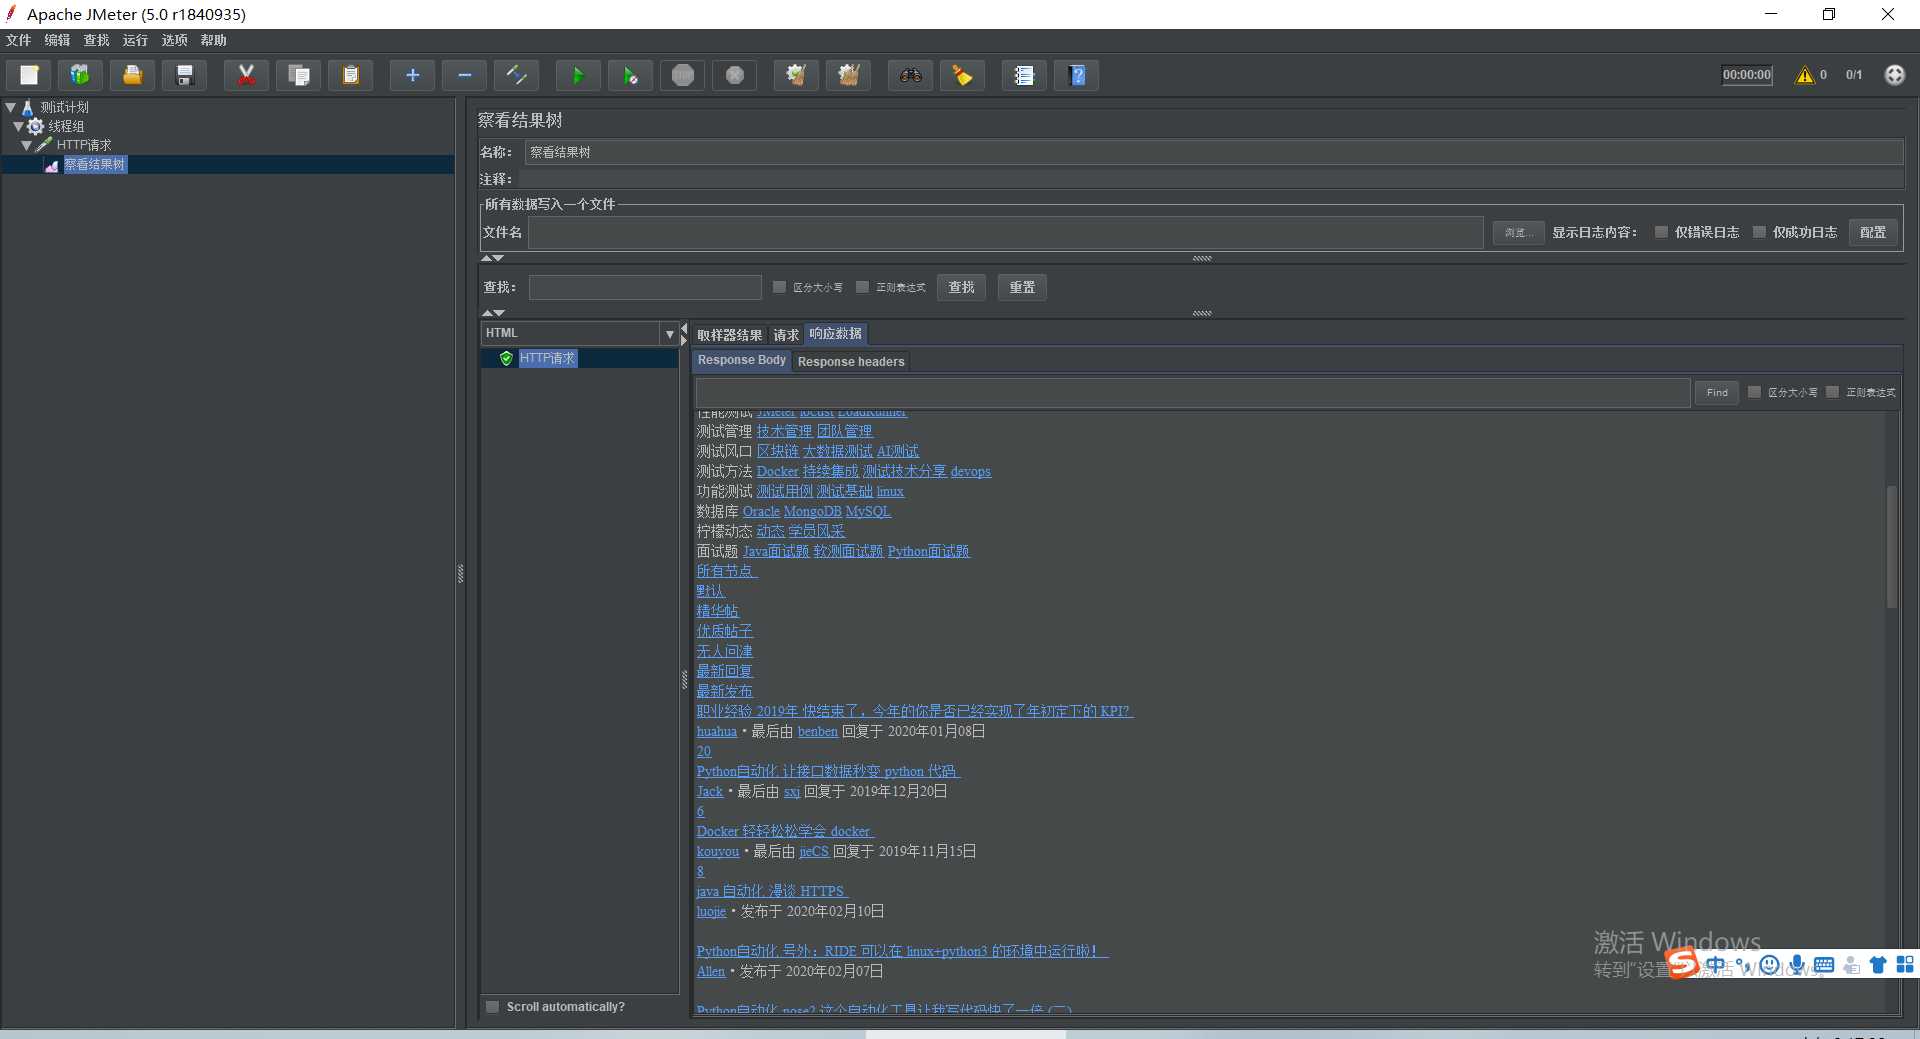Image resolution: width=1920 pixels, height=1039 pixels.
Task: Click the response body vertical scrollbar
Action: click(1891, 547)
